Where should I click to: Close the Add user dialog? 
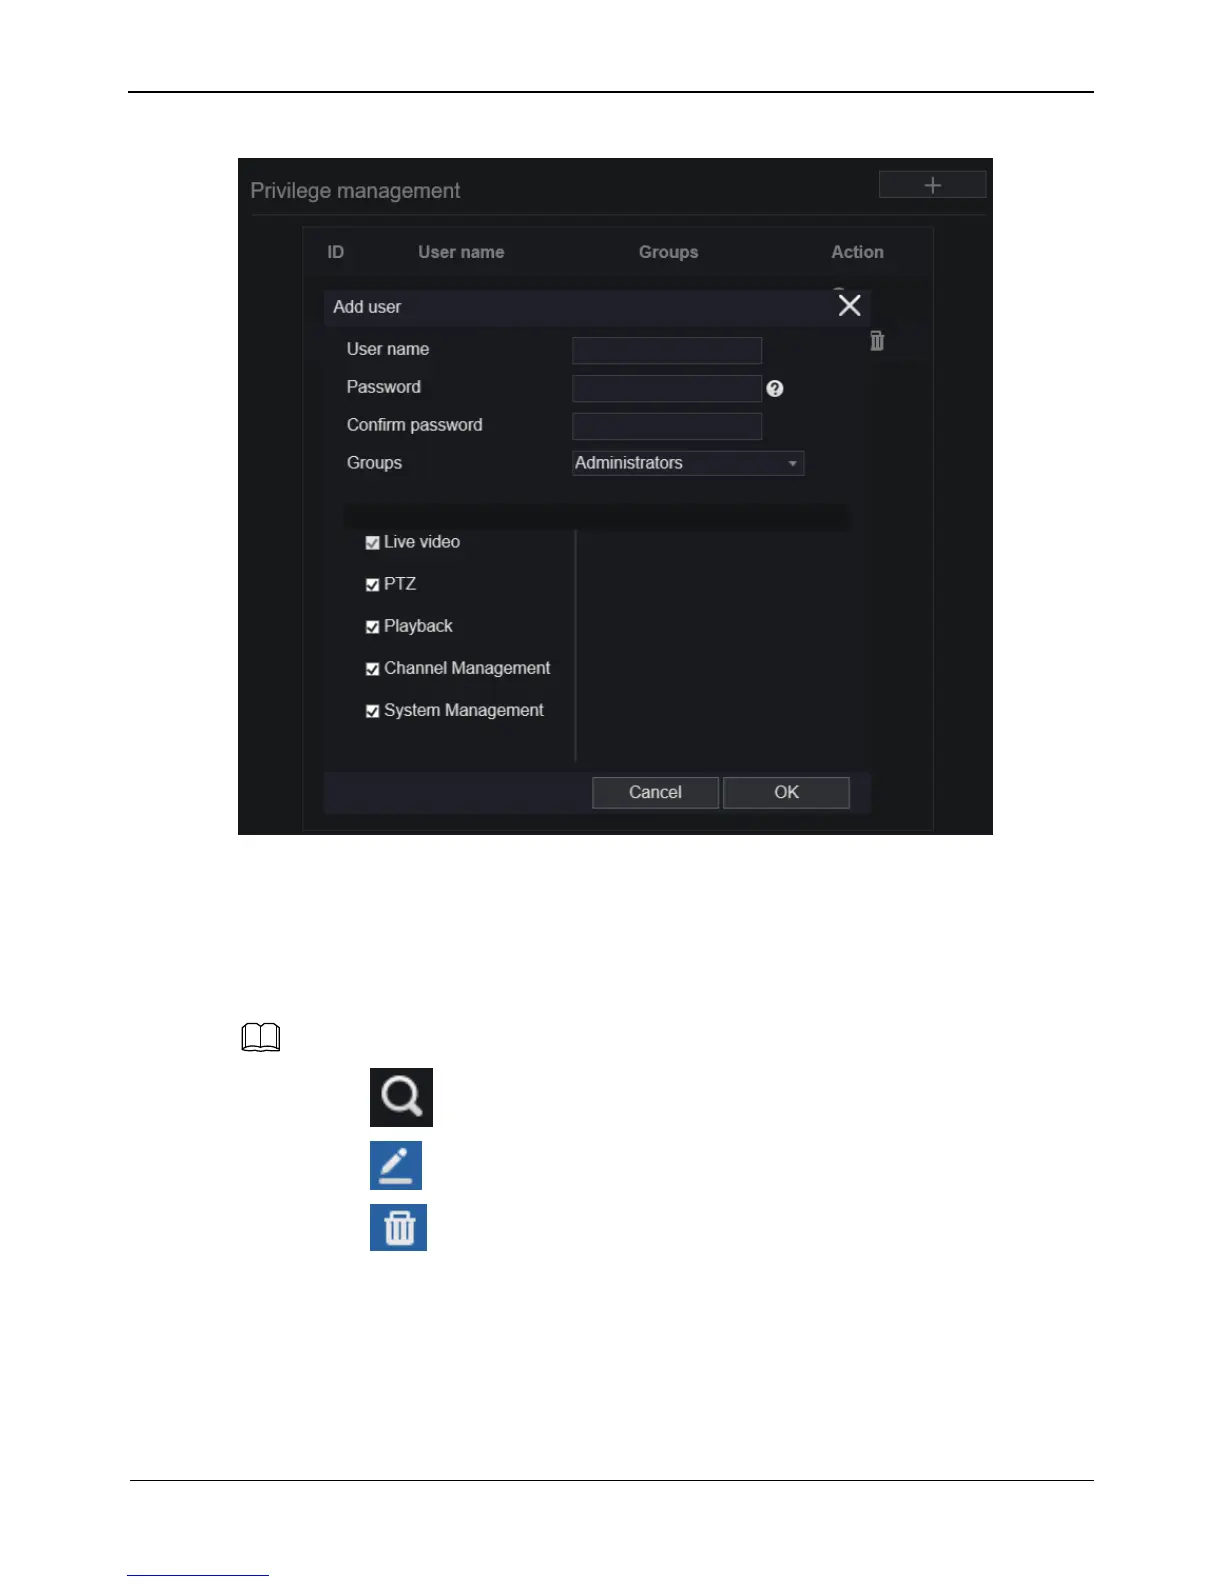(x=849, y=305)
